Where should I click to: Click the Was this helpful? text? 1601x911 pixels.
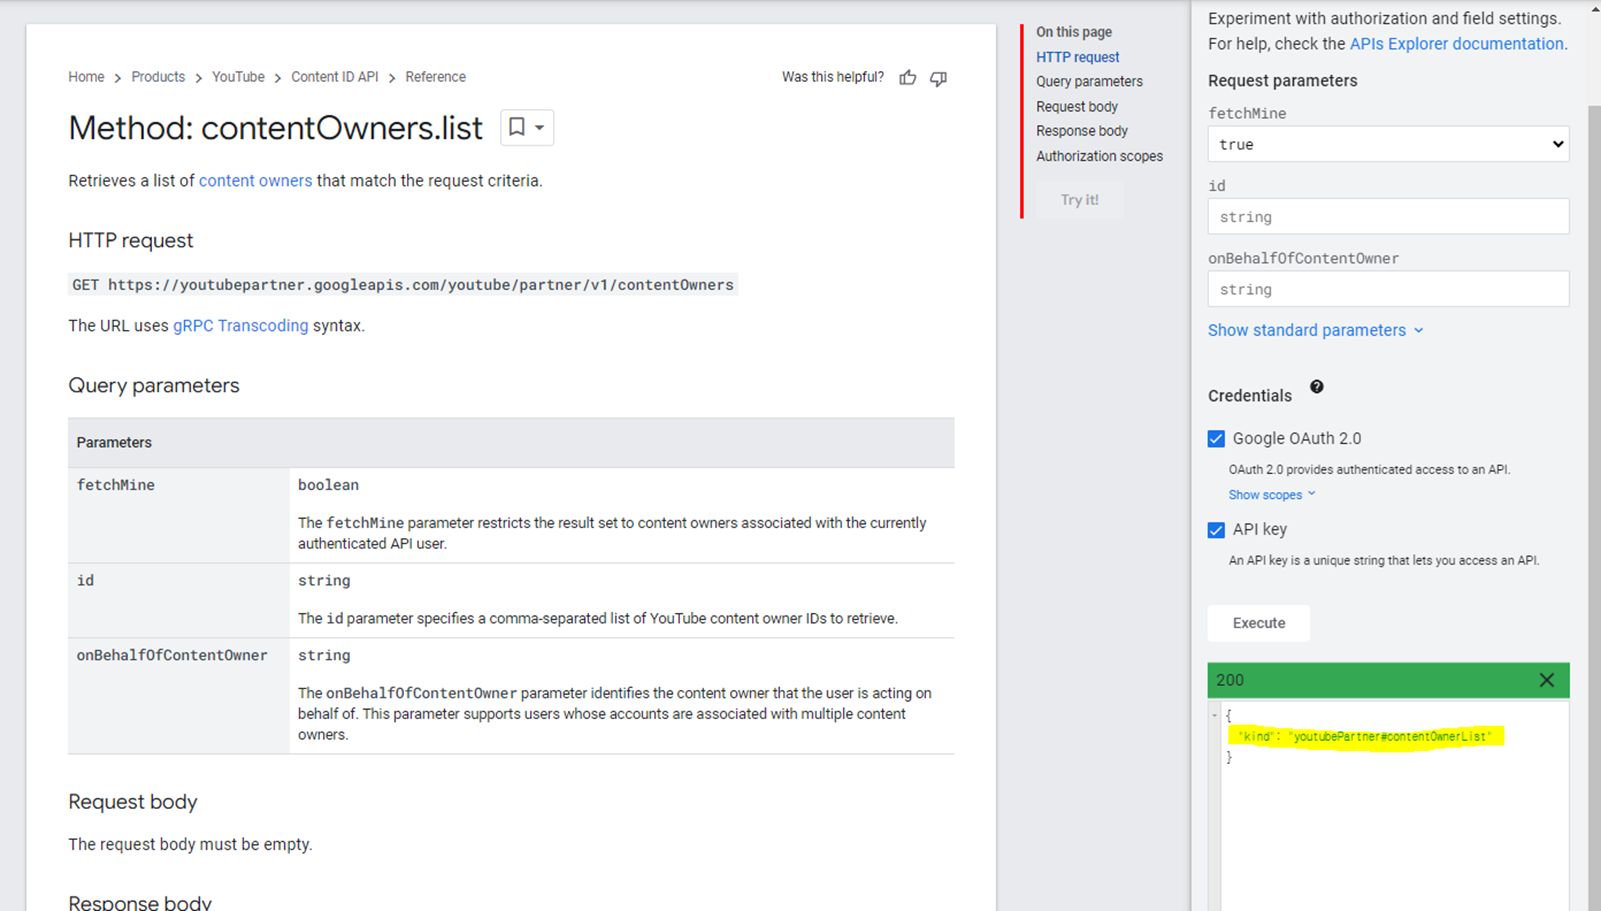pyautogui.click(x=833, y=77)
